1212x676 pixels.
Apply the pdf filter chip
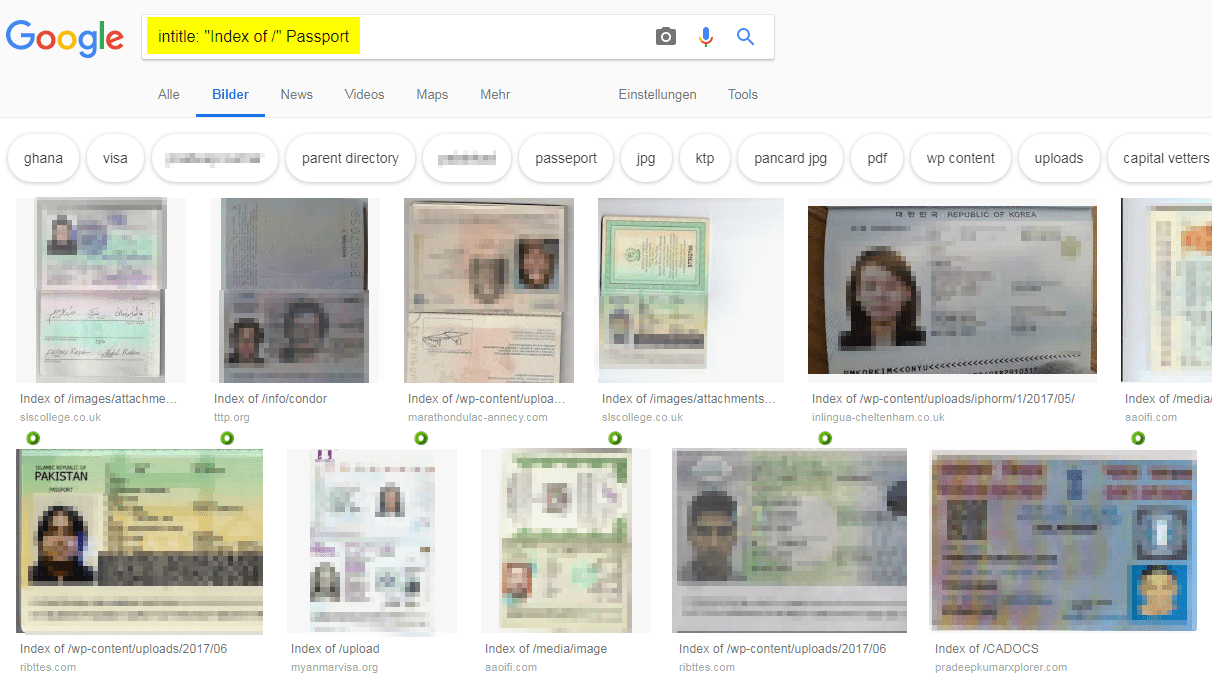(x=877, y=158)
